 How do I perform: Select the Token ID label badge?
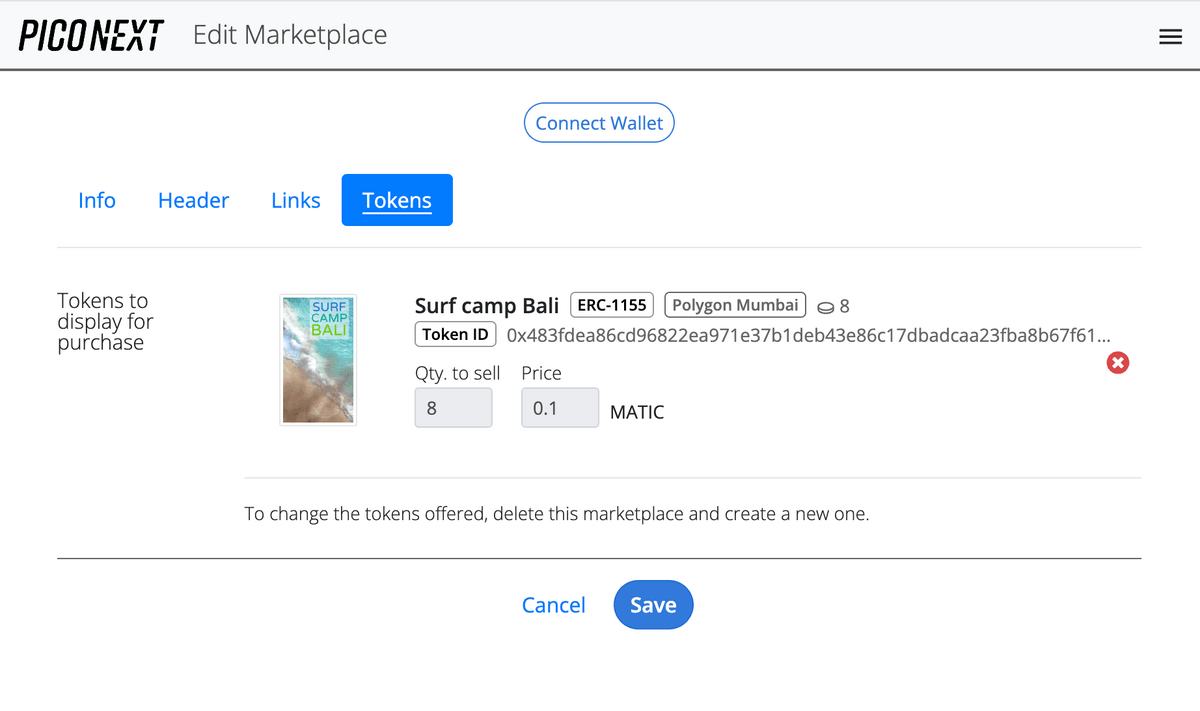[455, 334]
